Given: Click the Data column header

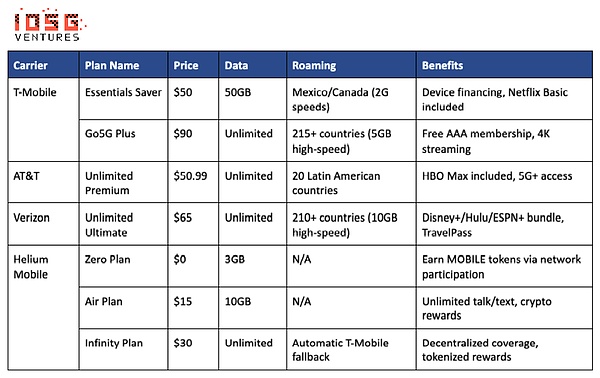Looking at the screenshot, I should coord(253,65).
